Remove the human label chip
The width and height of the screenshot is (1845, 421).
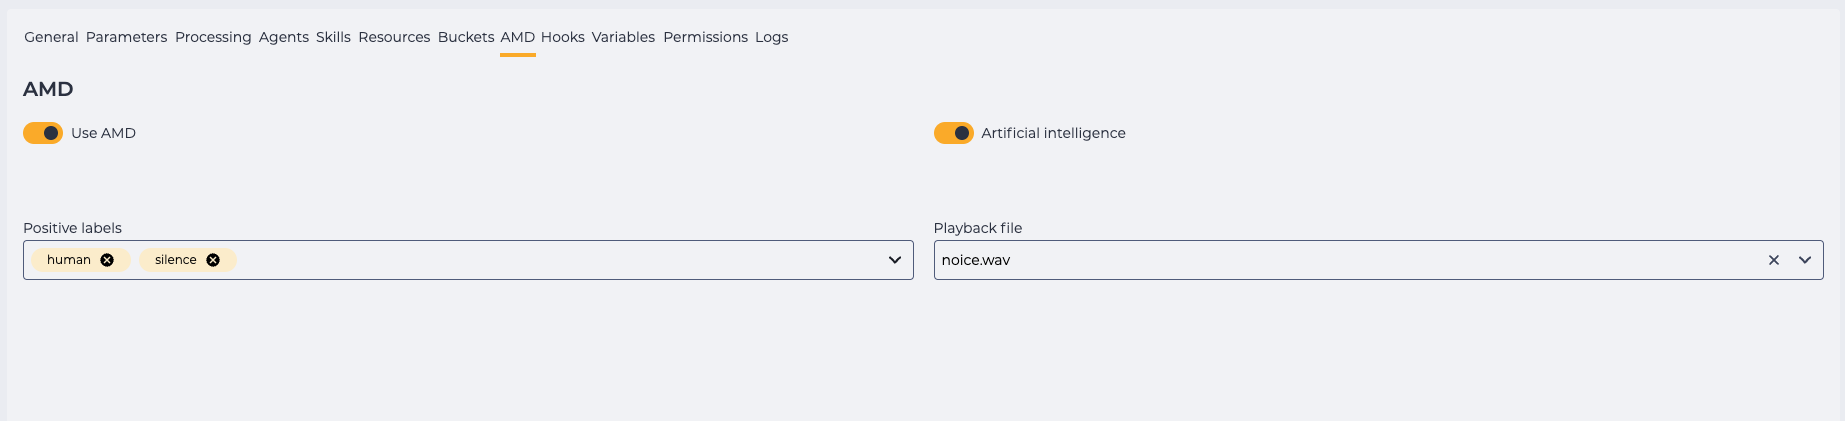click(107, 260)
